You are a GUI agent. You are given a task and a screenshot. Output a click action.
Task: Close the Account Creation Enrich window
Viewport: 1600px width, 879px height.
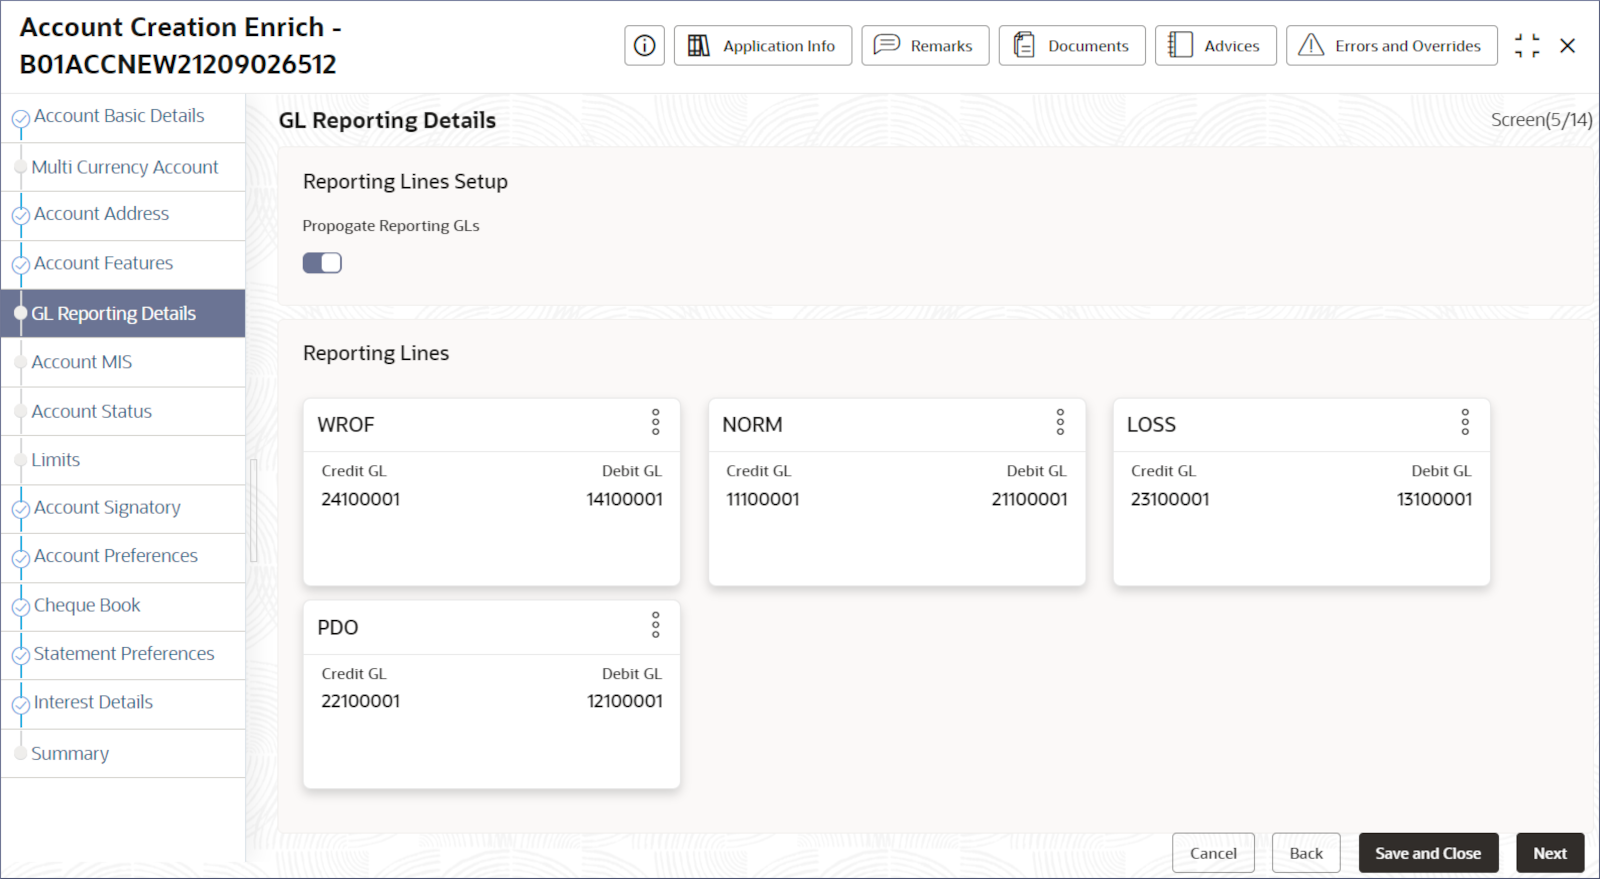click(1568, 45)
